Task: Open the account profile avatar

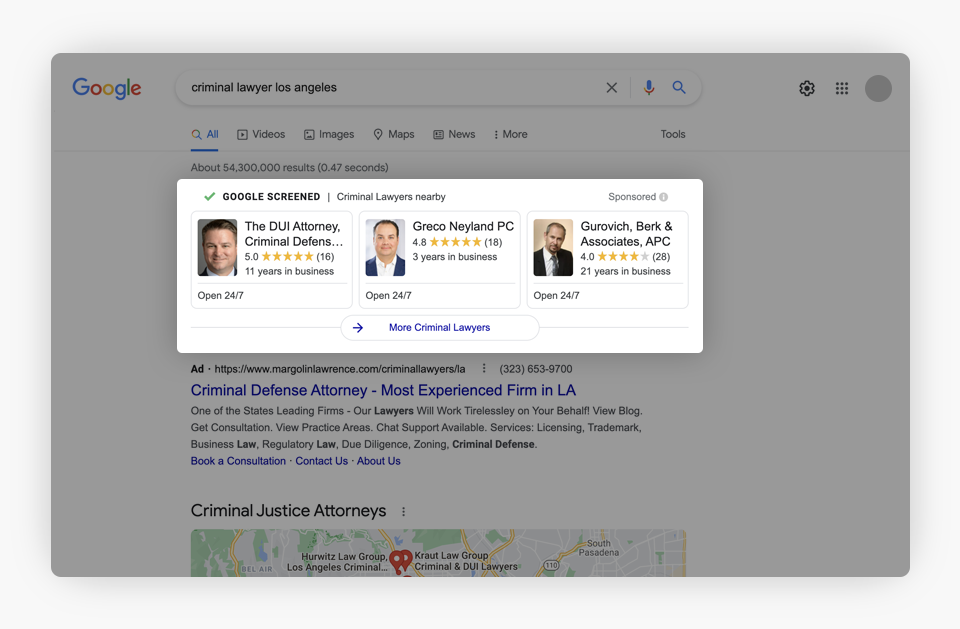Action: [878, 88]
